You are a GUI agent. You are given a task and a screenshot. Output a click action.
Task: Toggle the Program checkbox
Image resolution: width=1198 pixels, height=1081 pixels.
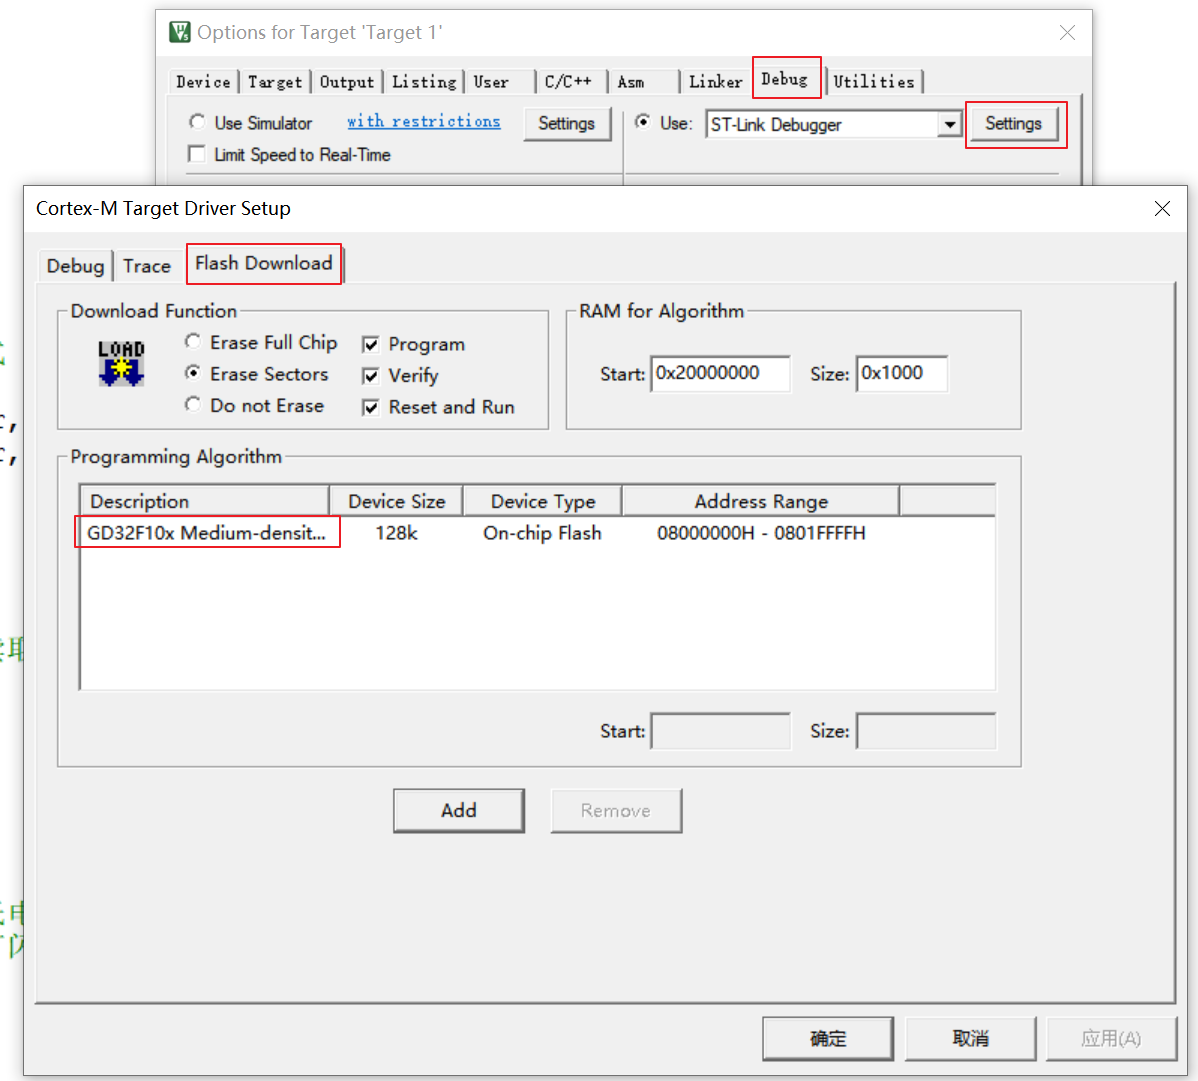coord(371,344)
